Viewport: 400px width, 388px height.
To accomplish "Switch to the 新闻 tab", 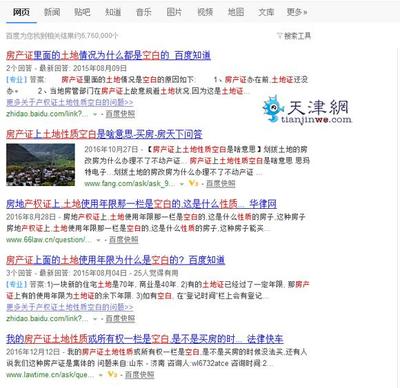I will point(52,12).
